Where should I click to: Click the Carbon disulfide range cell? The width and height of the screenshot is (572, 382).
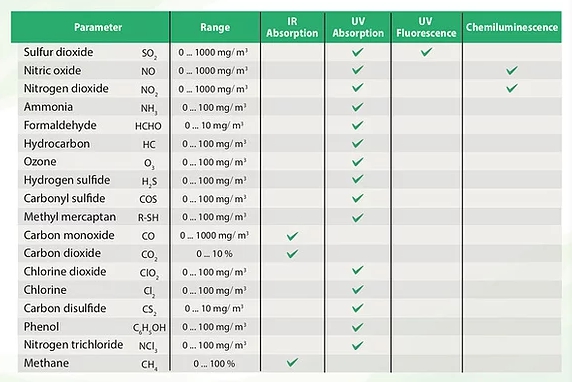(x=214, y=309)
